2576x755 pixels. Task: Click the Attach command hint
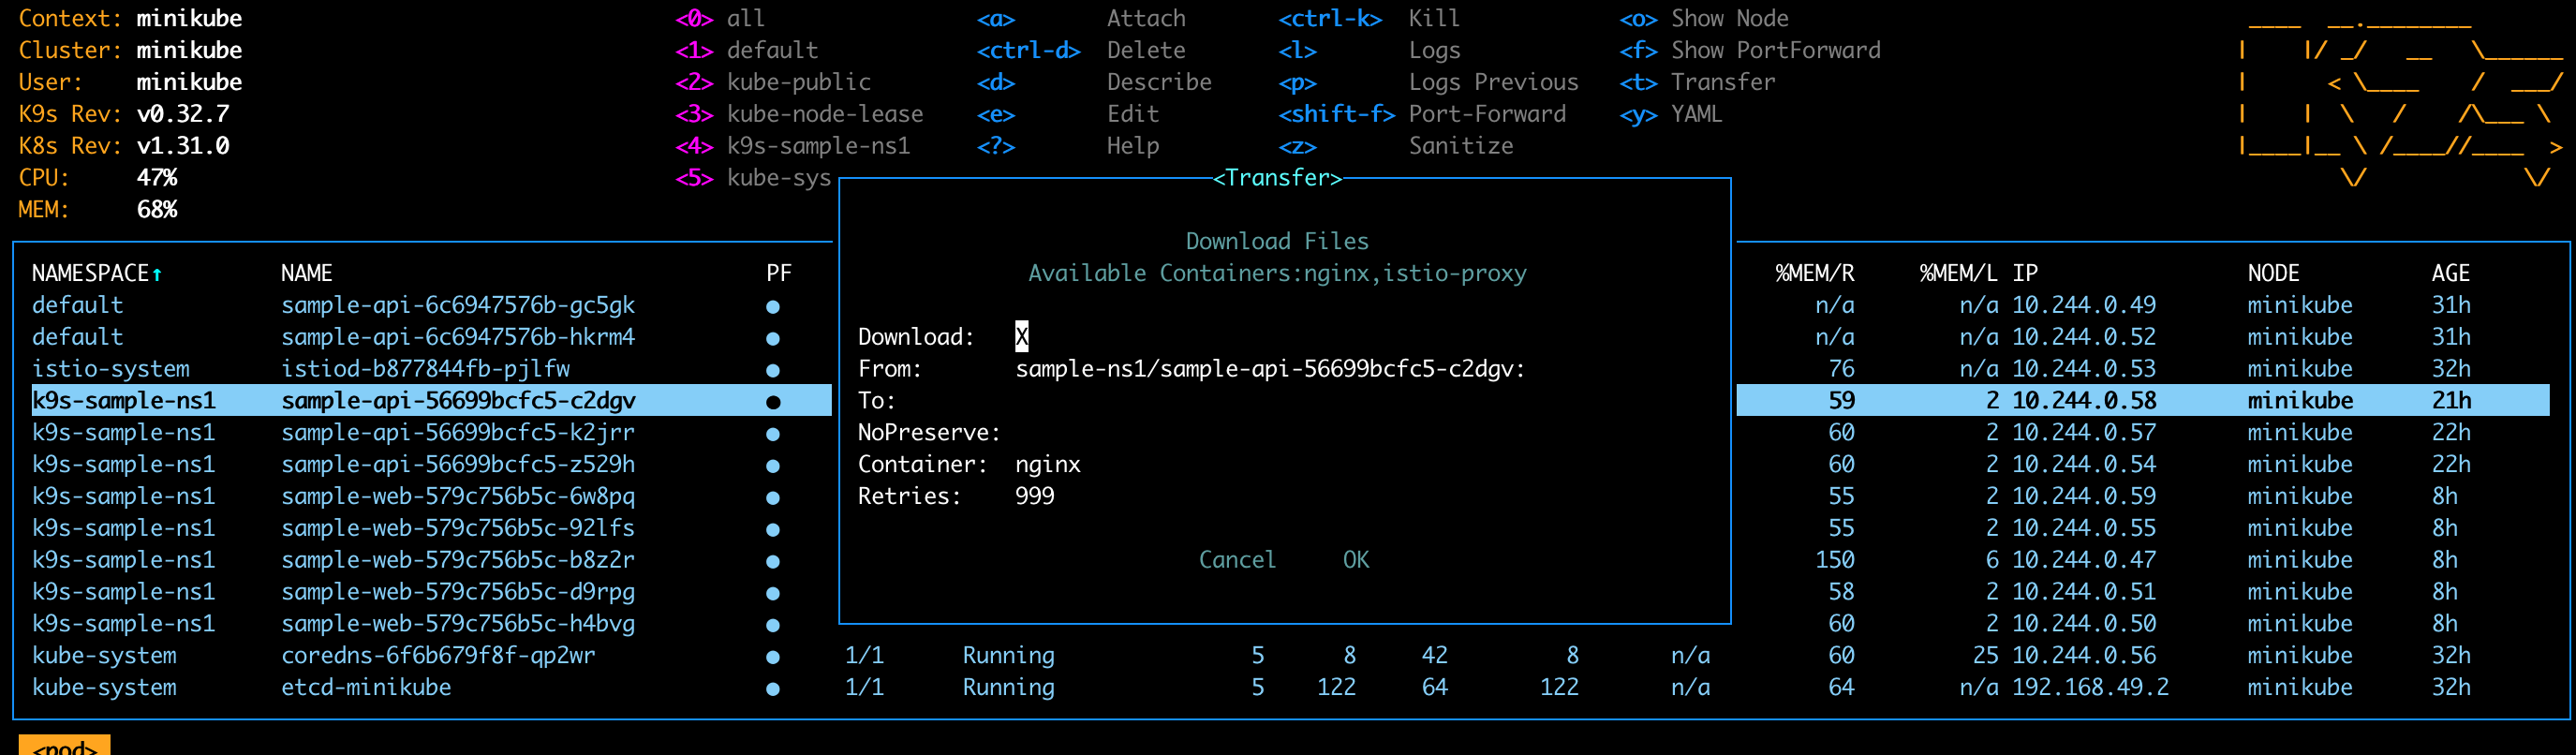point(1146,18)
